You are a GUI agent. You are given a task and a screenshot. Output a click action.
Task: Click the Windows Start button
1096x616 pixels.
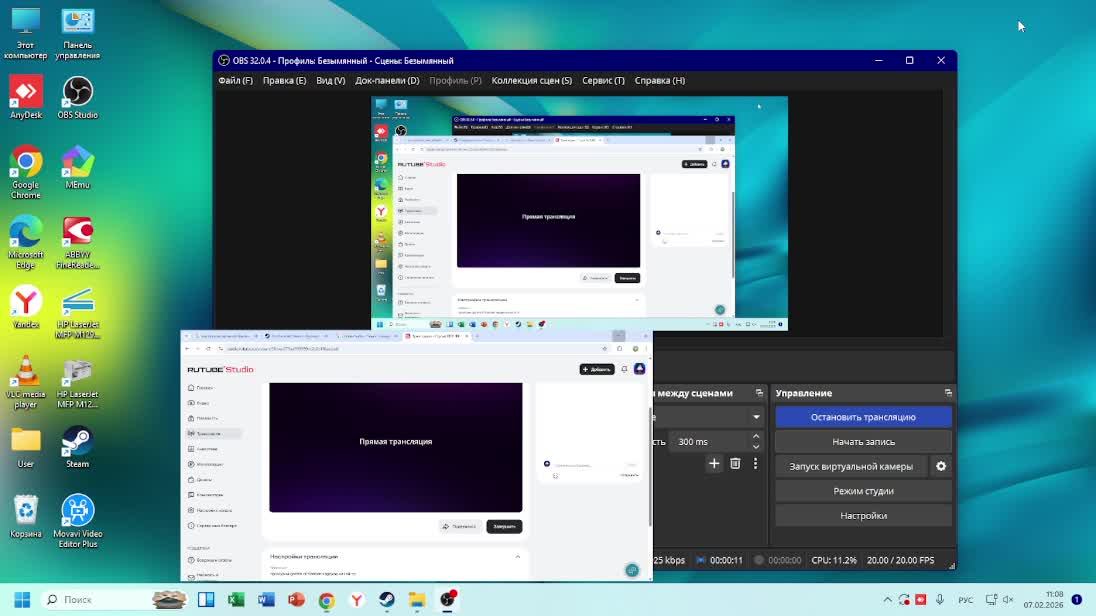(x=22, y=599)
